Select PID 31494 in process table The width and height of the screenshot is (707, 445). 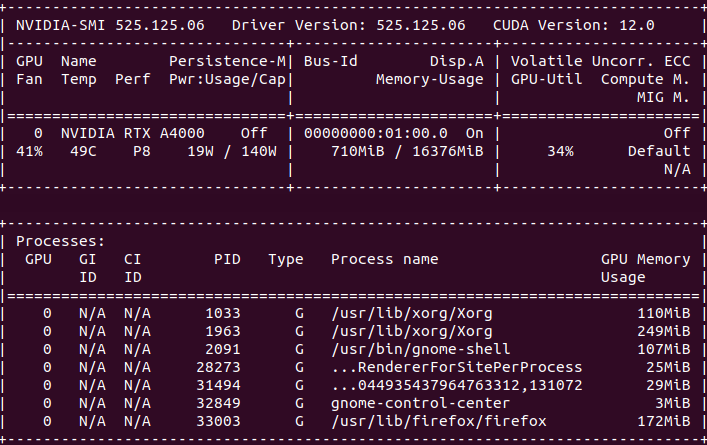[218, 385]
